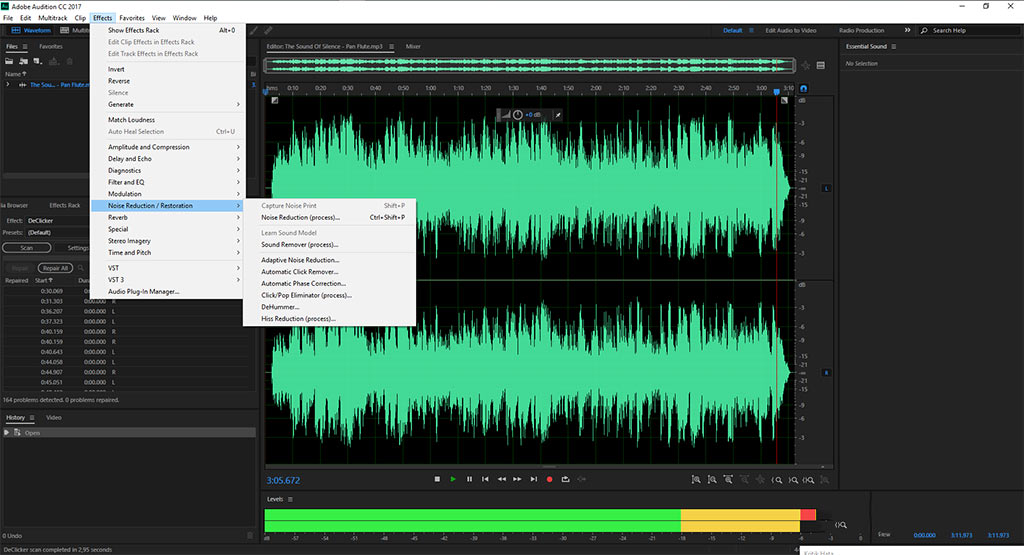Zoom in at In Point icon
Image resolution: width=1024 pixels, height=555 pixels.
click(776, 480)
